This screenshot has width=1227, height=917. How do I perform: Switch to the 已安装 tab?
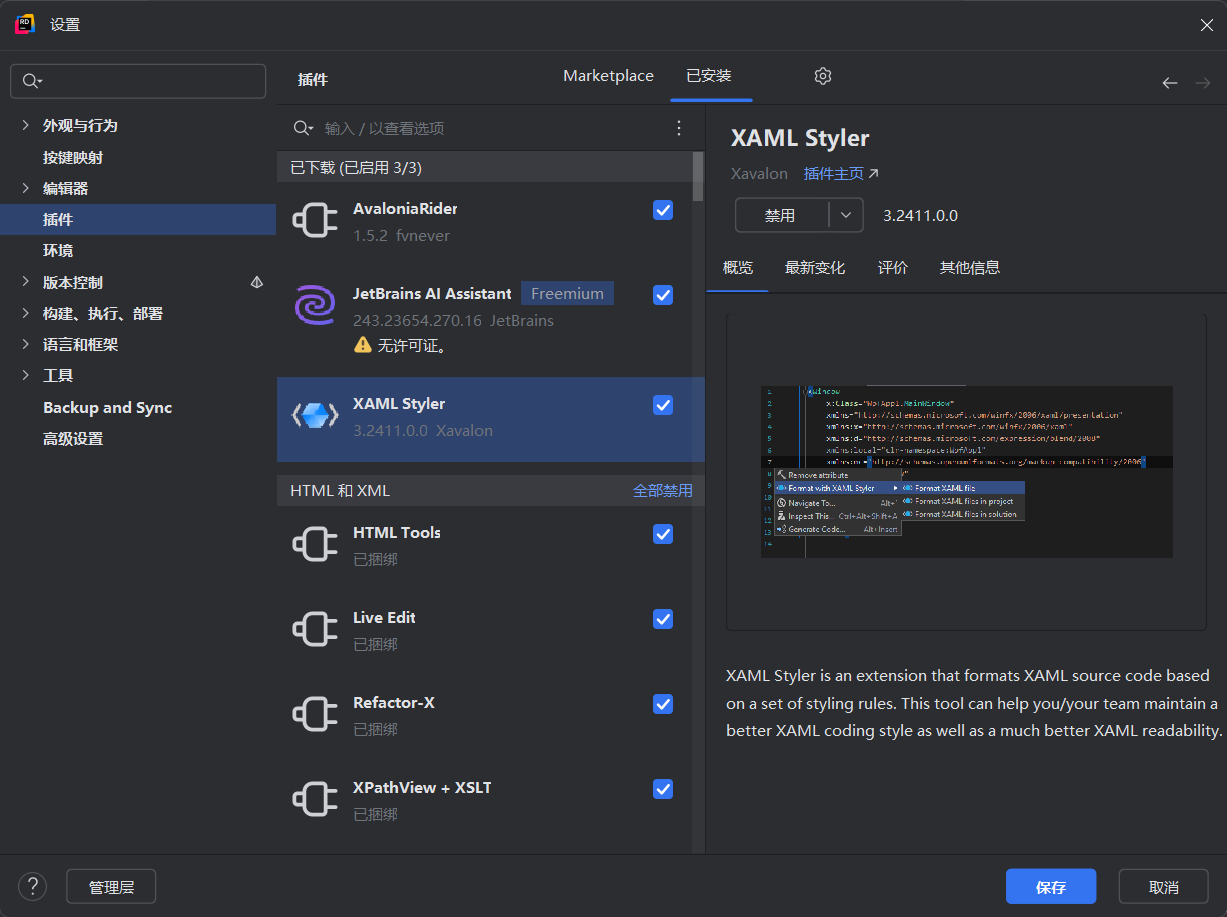709,76
